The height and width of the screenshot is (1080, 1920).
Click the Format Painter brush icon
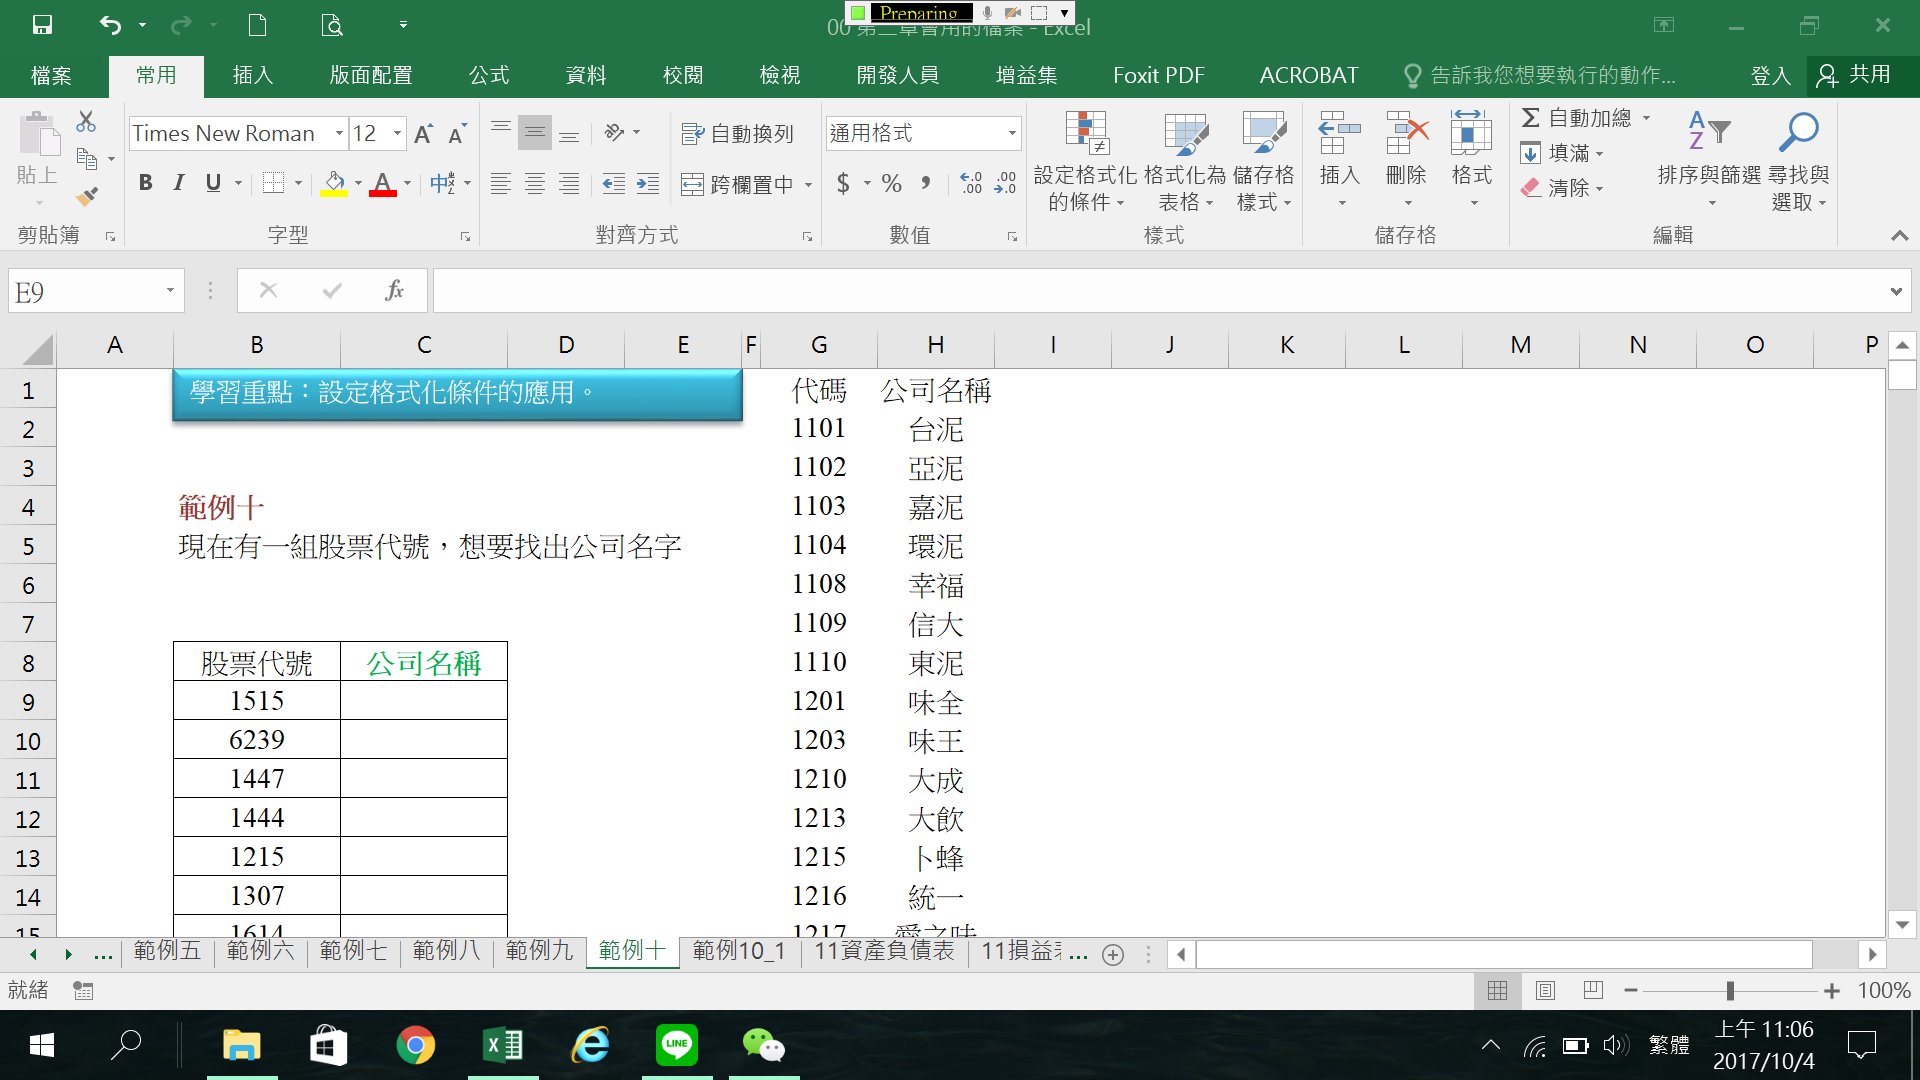tap(87, 196)
